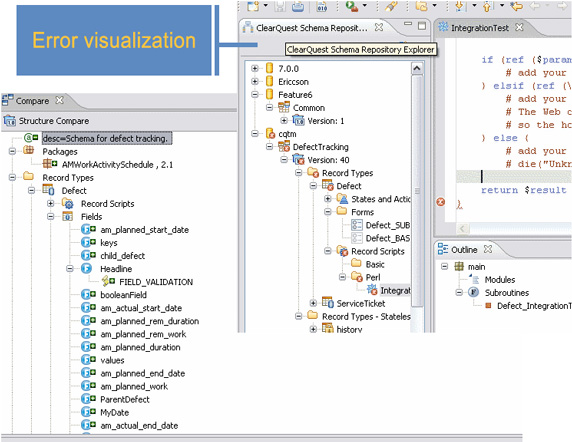Open the New wizard dropdown arrow
Screen dimensions: 572x442
[266, 5]
